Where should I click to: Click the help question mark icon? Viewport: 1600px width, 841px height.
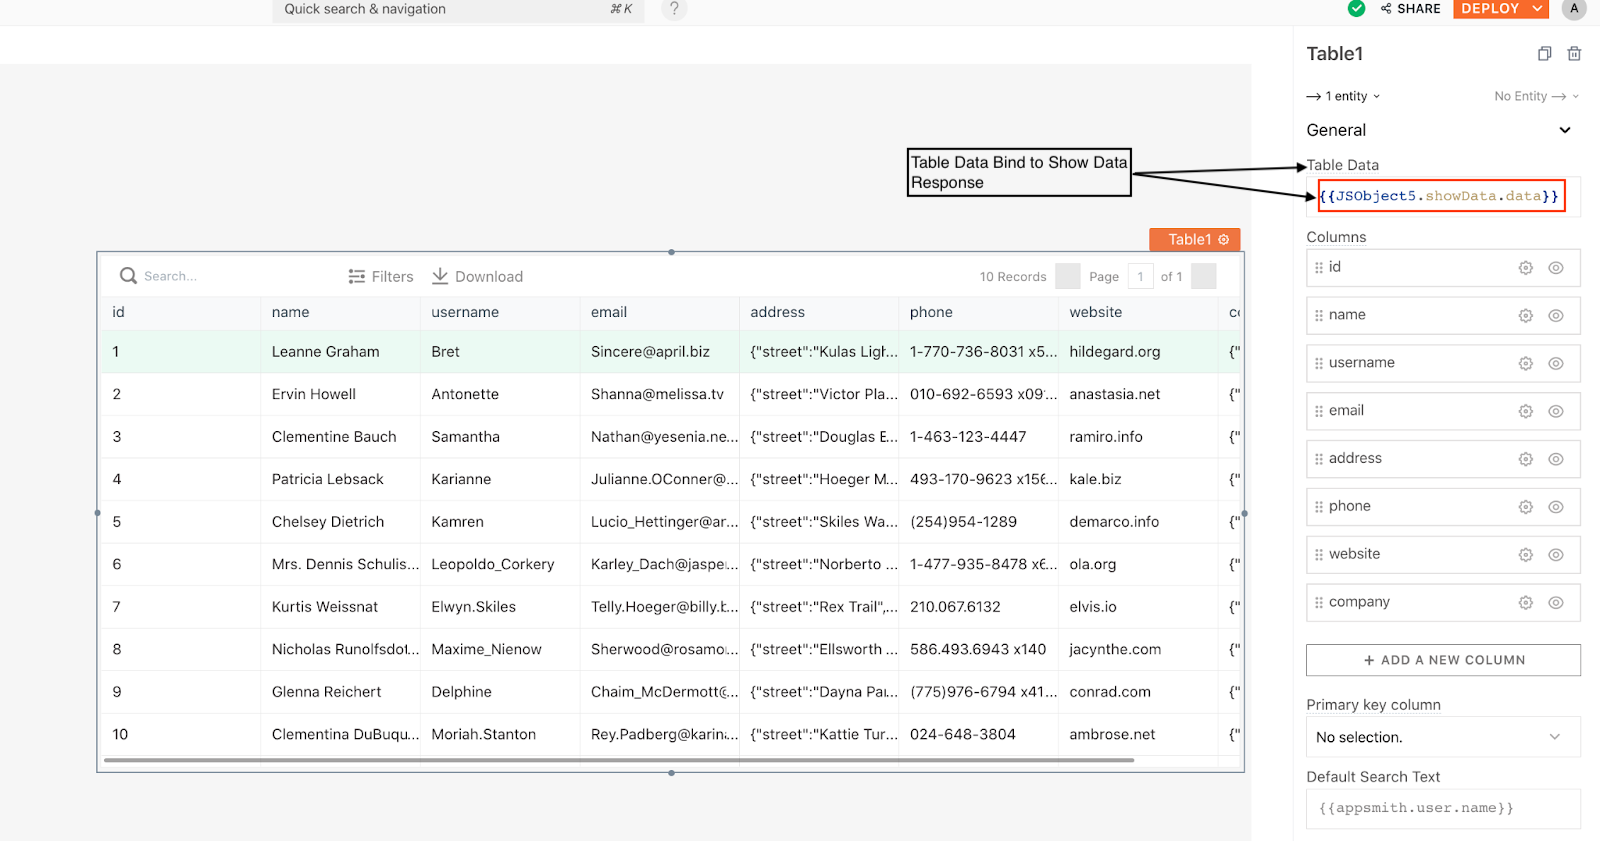pos(674,9)
